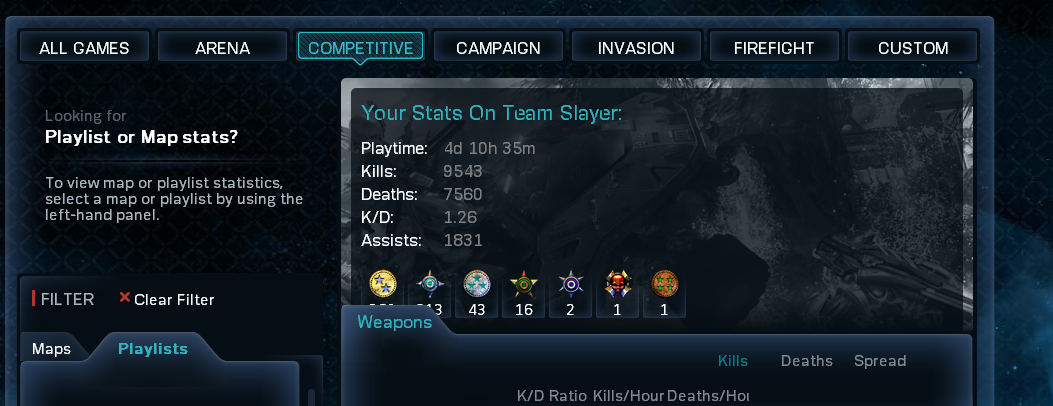
Task: Switch weapon stats view to Kills
Action: click(733, 361)
